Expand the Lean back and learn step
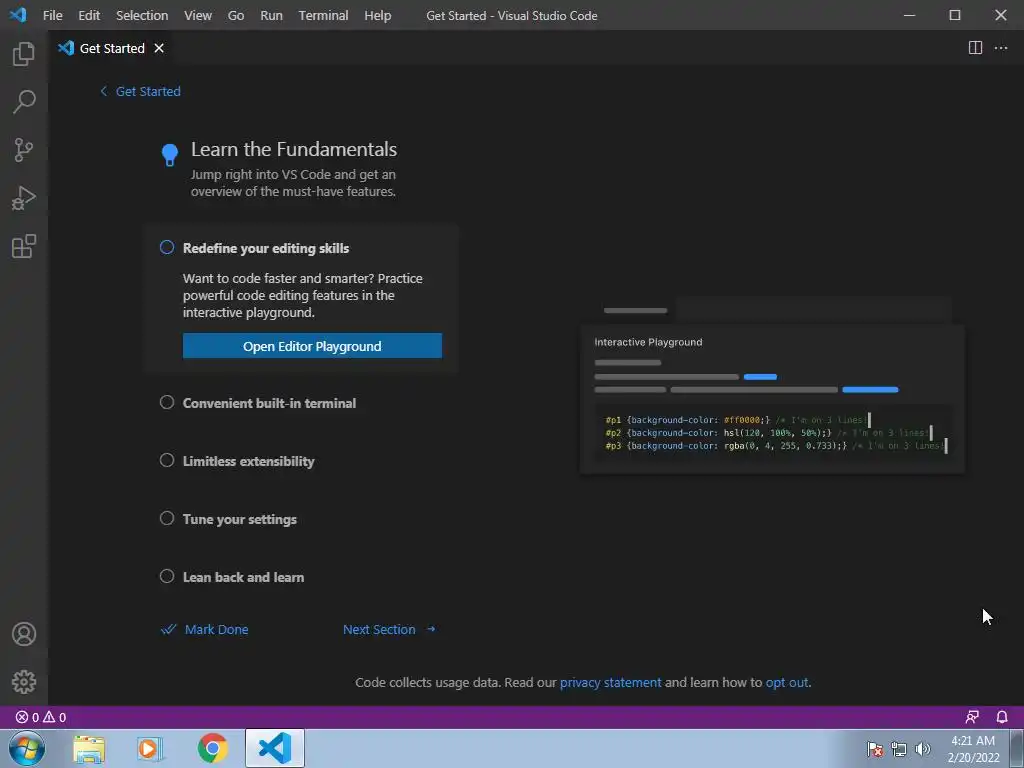Image resolution: width=1024 pixels, height=768 pixels. (x=243, y=577)
